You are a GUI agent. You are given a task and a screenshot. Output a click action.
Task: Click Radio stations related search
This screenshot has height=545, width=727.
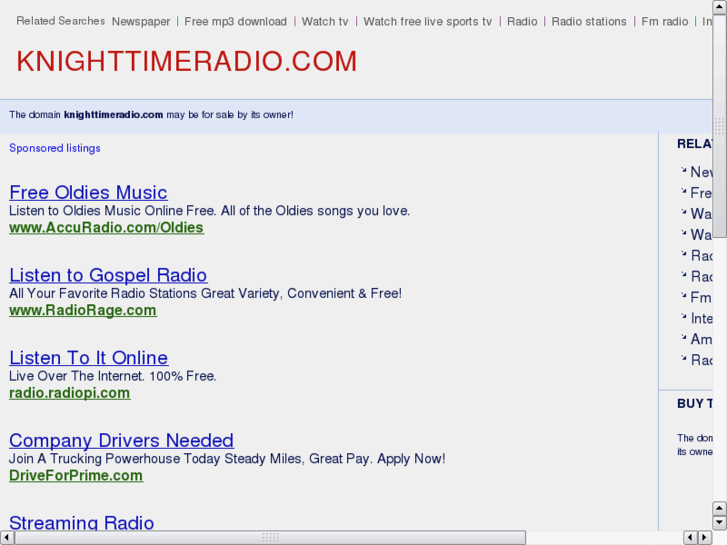click(x=589, y=21)
